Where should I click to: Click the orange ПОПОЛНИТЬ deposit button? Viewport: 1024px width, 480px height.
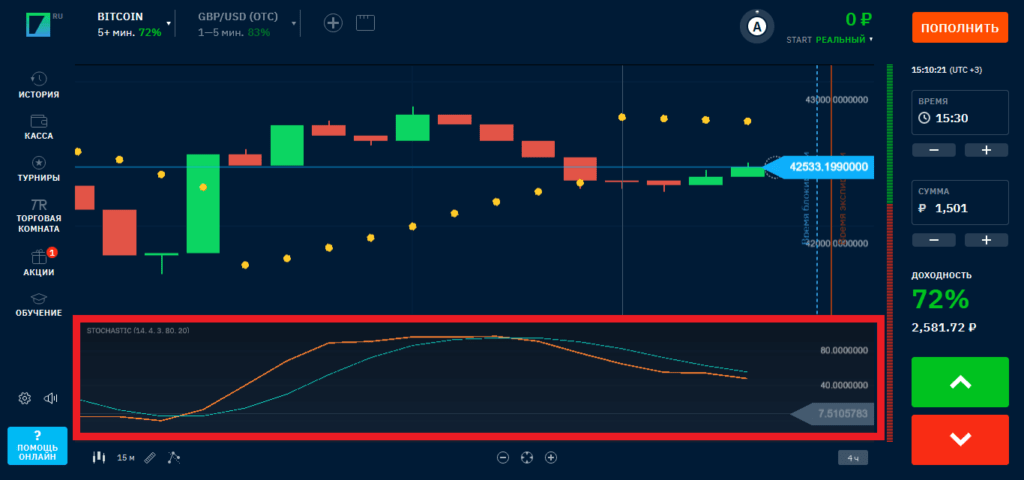point(959,27)
